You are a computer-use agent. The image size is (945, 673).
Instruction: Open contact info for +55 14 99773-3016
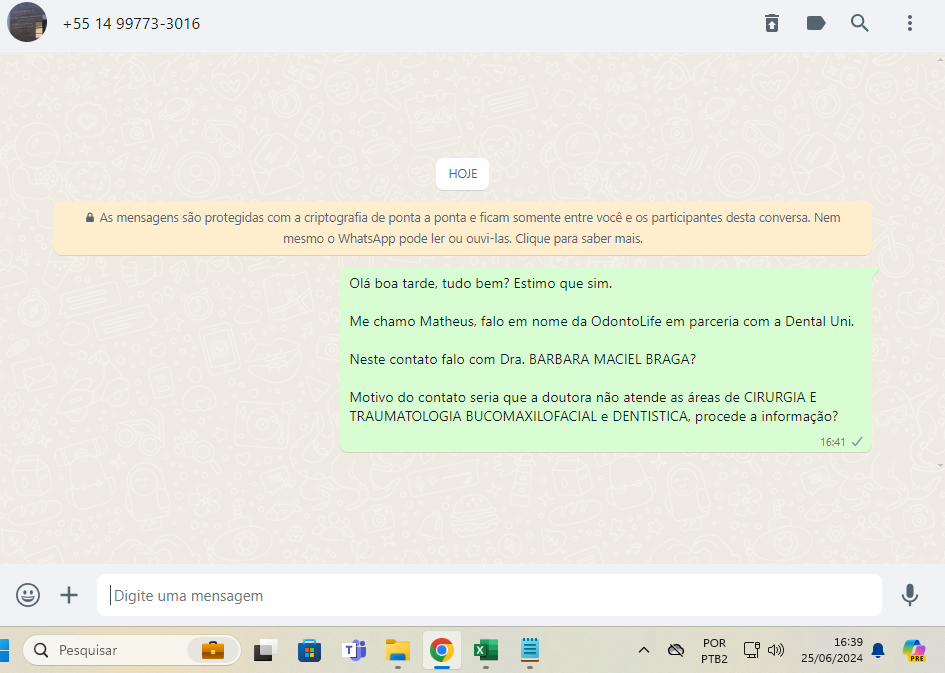pos(131,23)
